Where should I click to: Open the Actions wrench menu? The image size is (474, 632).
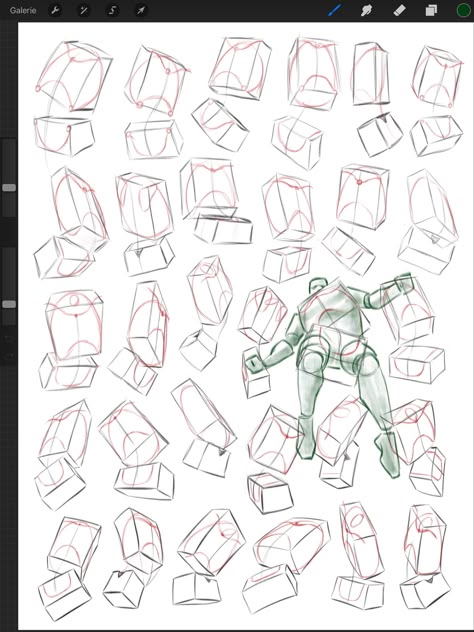[55, 10]
